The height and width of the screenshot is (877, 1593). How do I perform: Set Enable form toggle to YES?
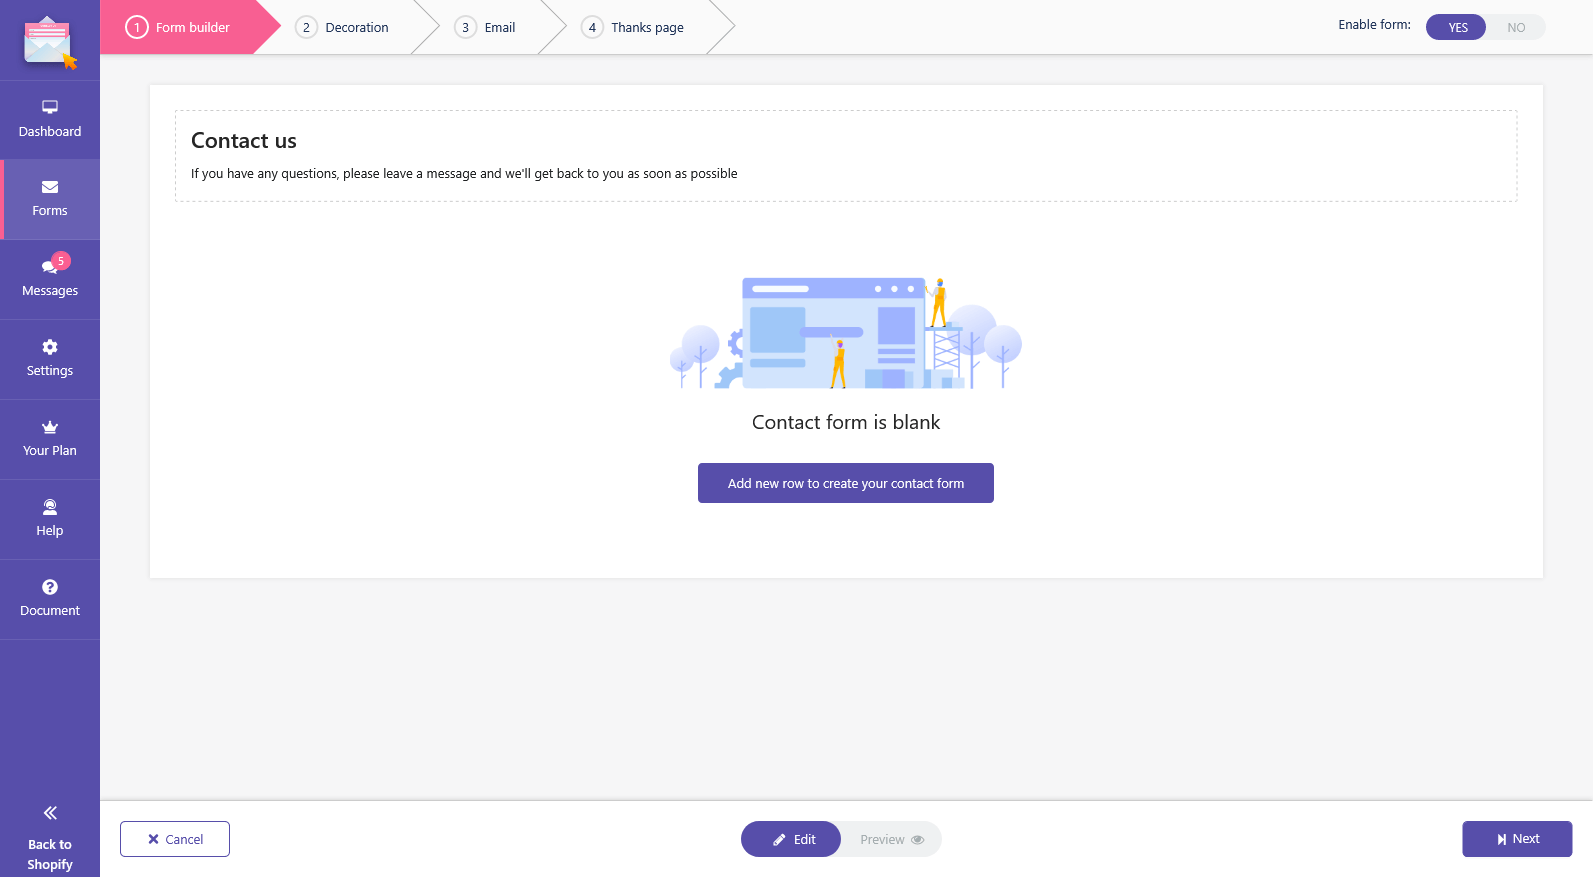point(1456,27)
